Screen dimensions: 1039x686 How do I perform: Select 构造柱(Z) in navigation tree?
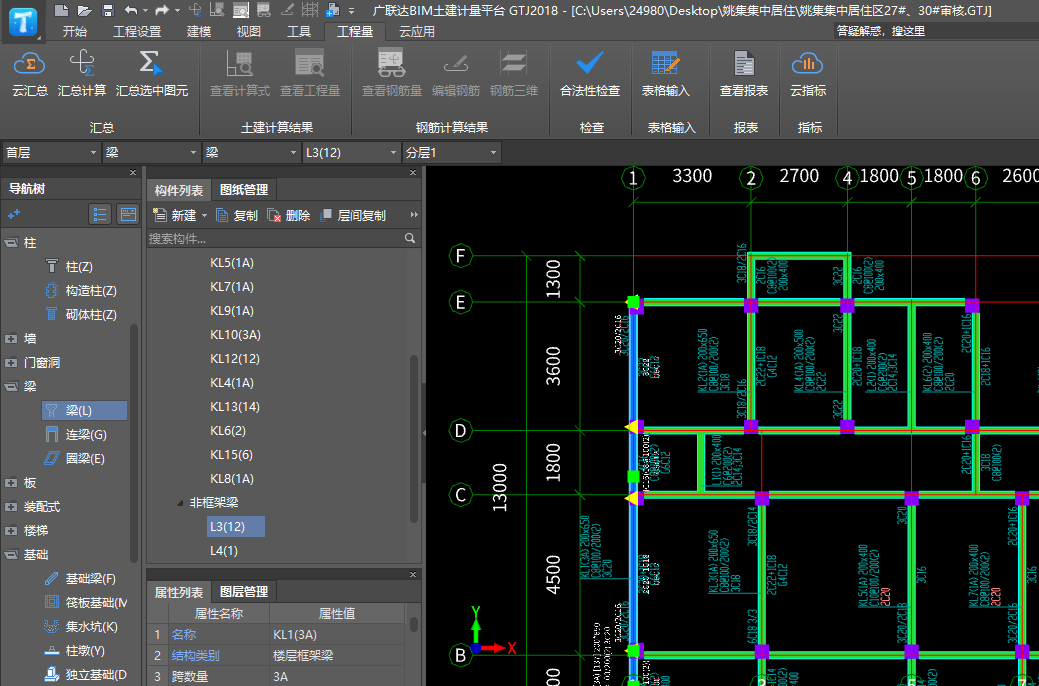91,290
